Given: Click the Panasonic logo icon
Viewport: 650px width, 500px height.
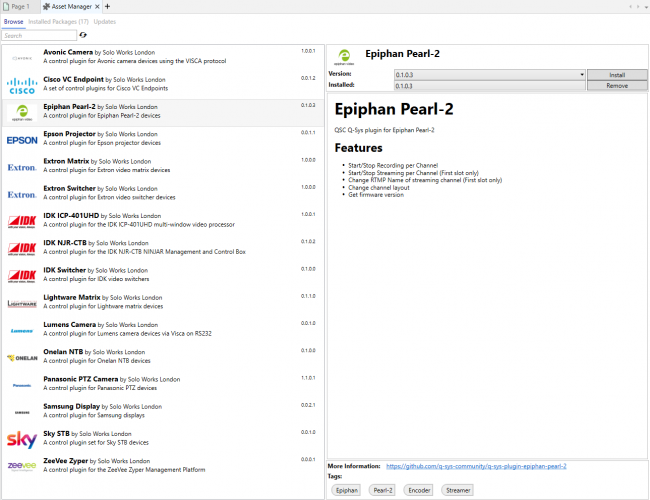Looking at the screenshot, I should click(22, 386).
